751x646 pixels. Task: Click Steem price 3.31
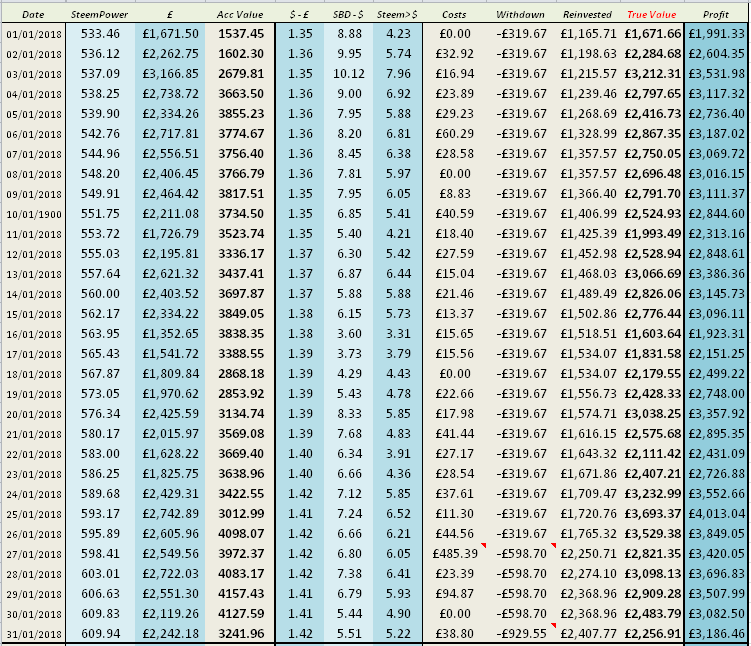point(398,333)
